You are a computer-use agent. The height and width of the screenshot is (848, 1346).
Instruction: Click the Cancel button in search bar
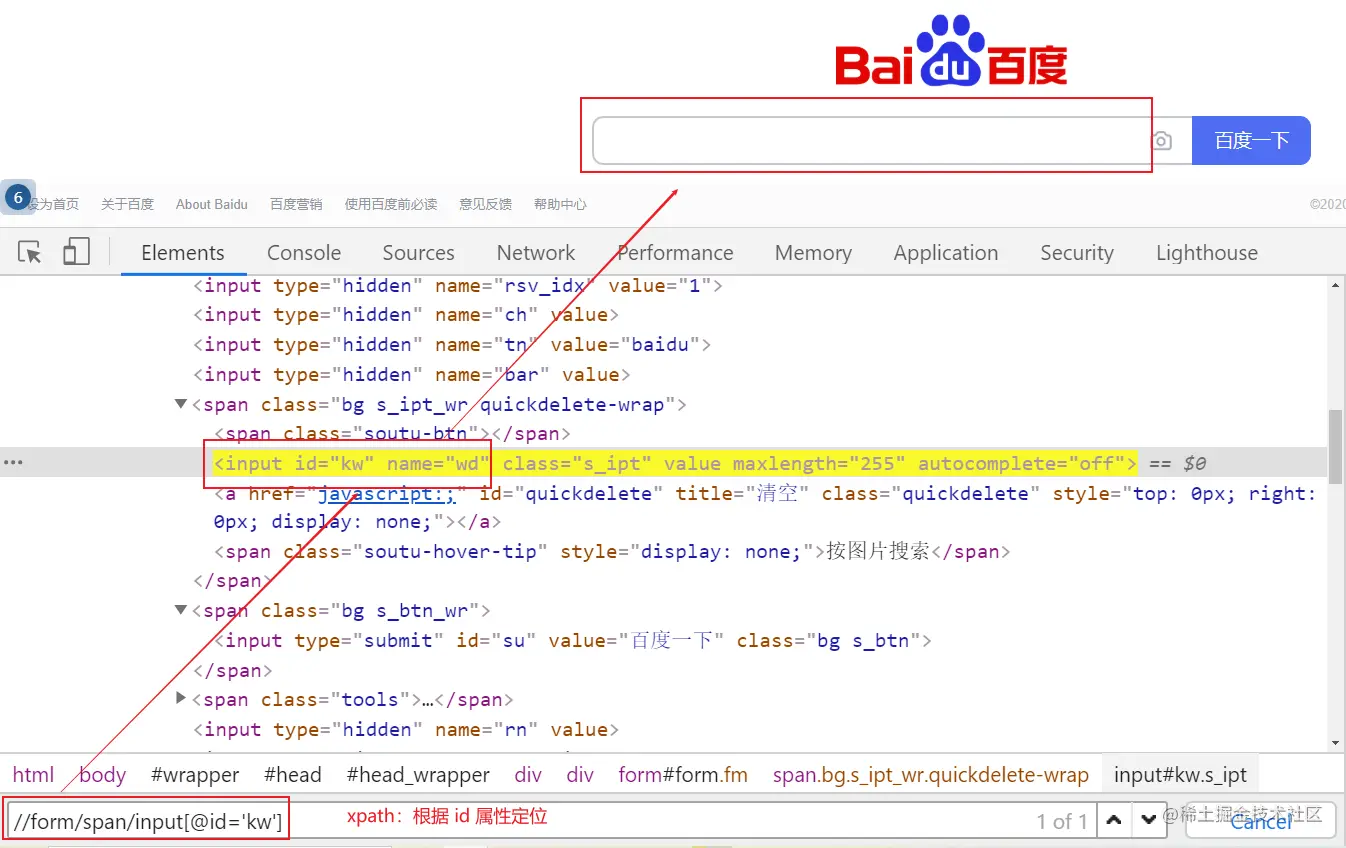1261,821
